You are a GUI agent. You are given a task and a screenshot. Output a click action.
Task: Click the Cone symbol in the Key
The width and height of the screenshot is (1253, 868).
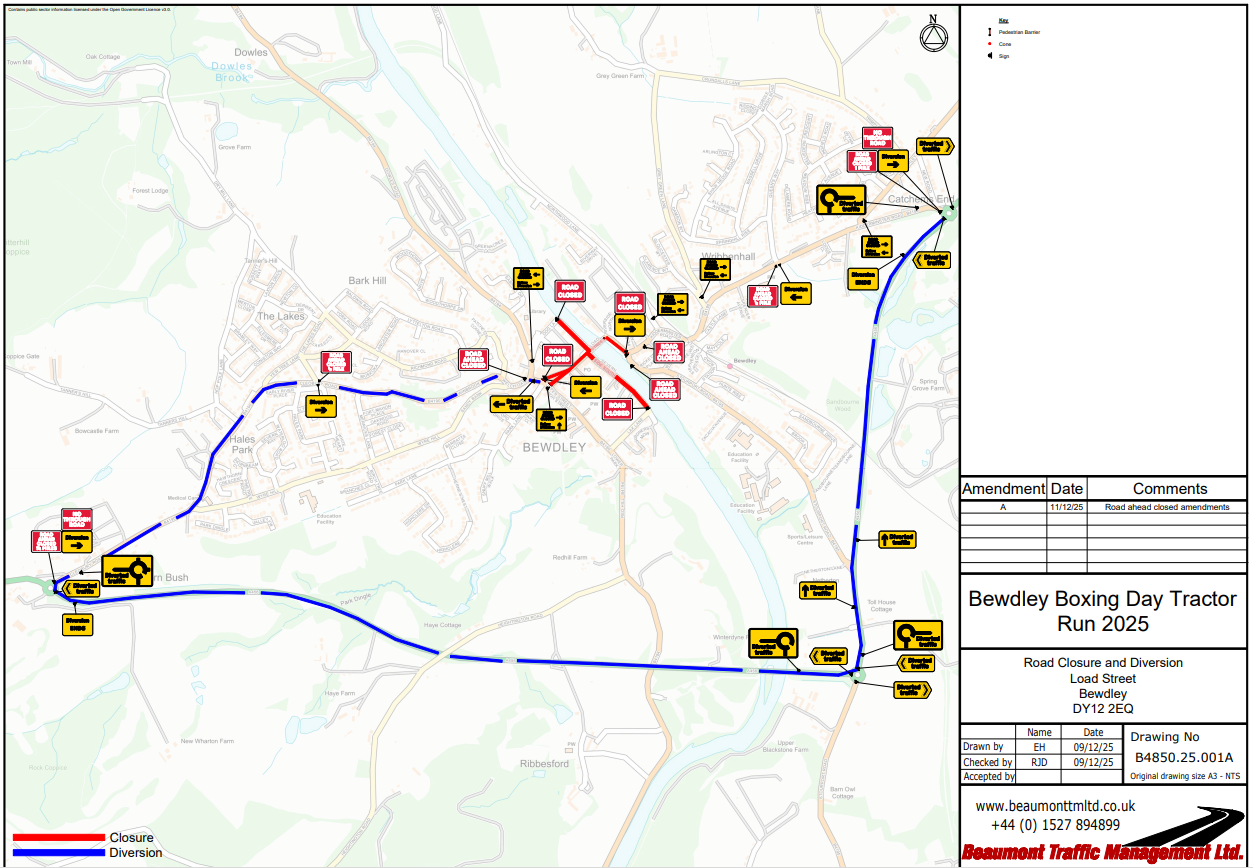988,44
